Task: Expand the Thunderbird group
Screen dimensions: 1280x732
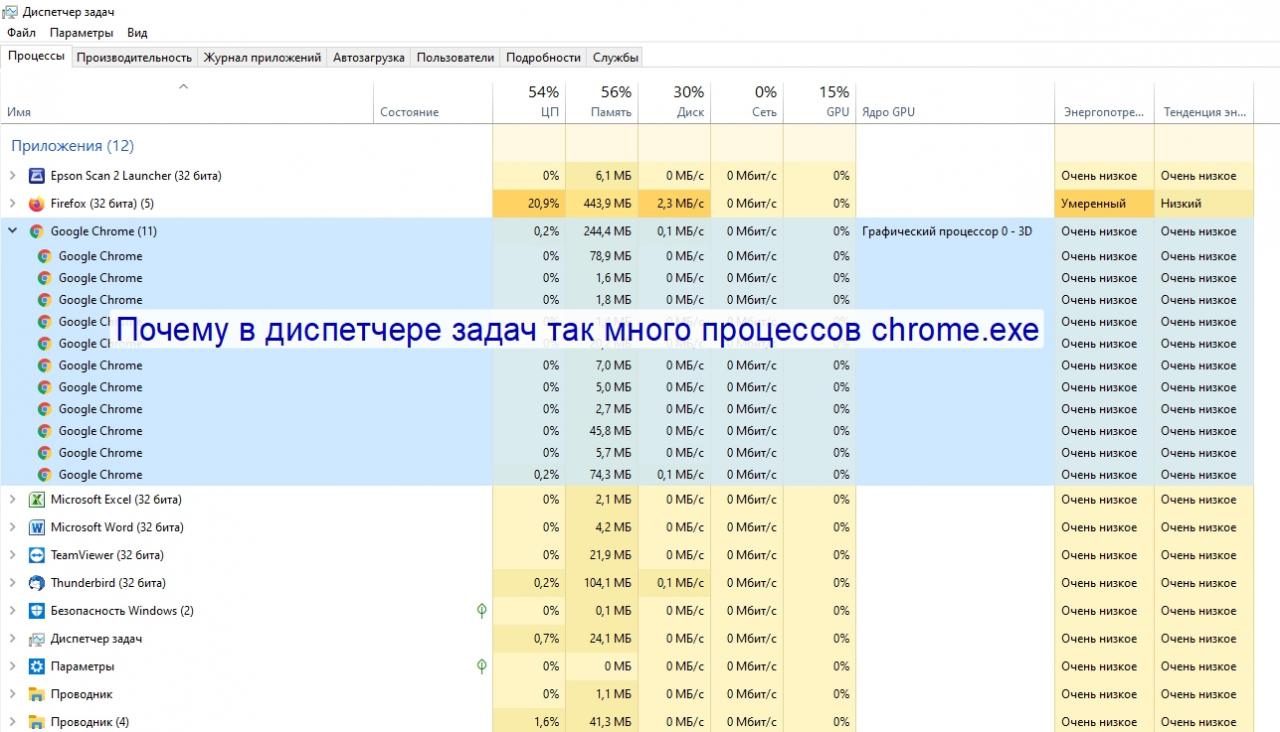Action: click(12, 583)
